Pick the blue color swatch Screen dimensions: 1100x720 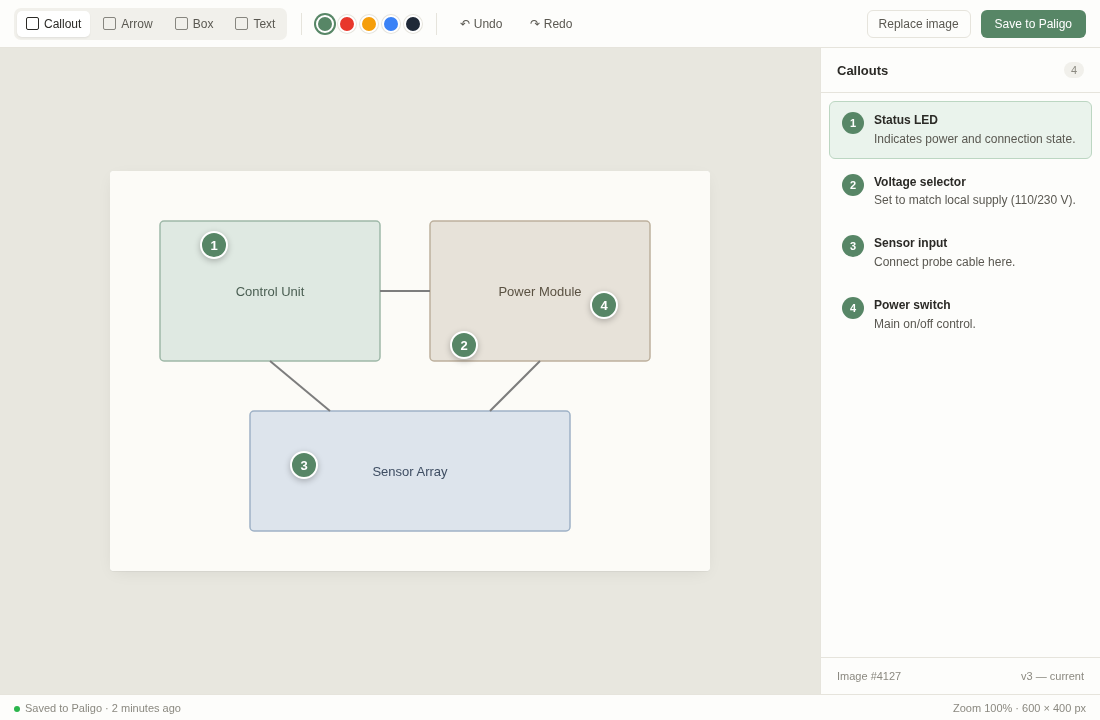(x=391, y=24)
